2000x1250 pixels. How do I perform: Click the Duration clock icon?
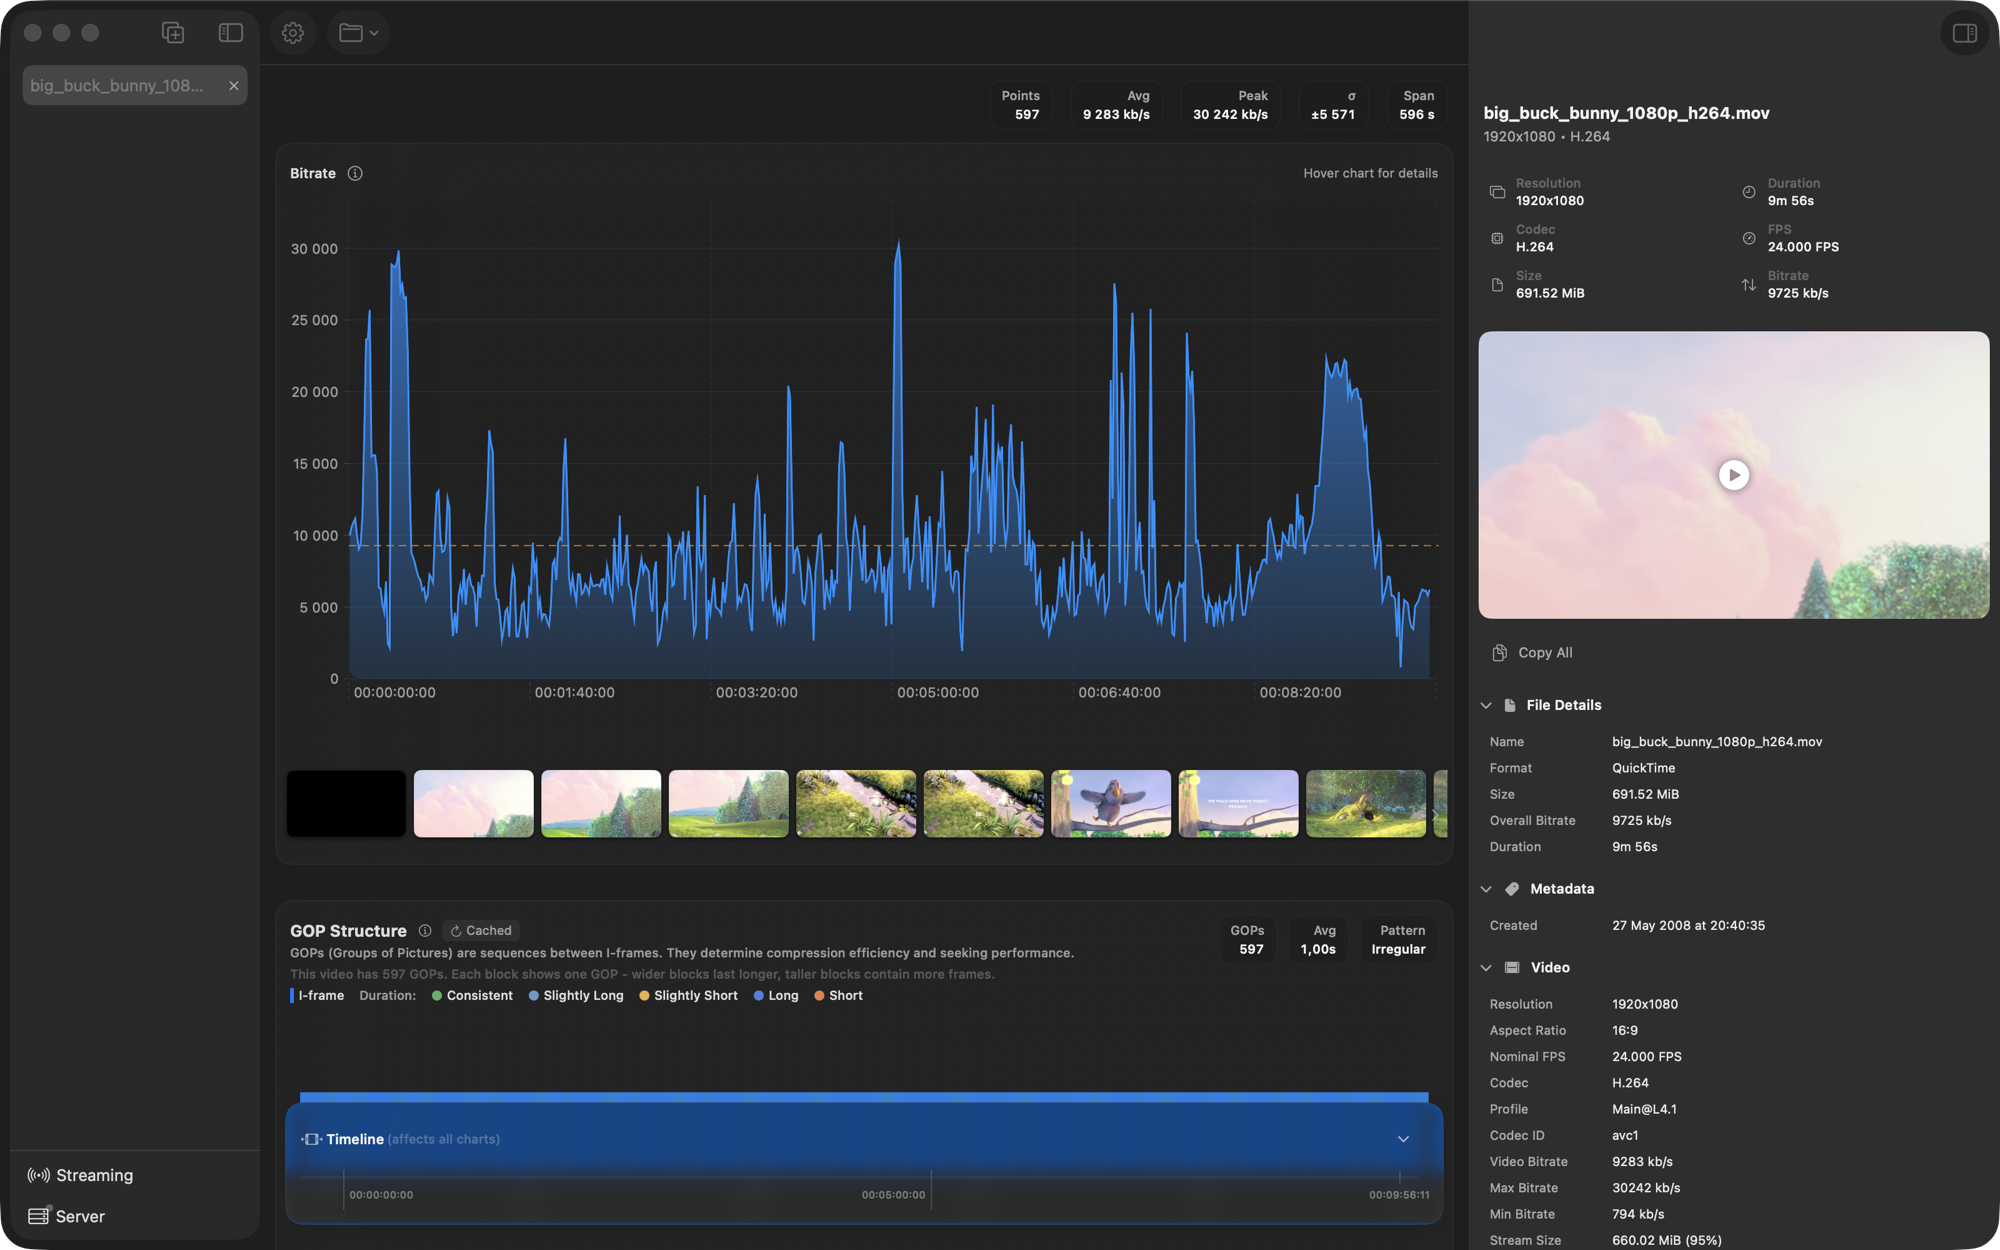(x=1749, y=192)
